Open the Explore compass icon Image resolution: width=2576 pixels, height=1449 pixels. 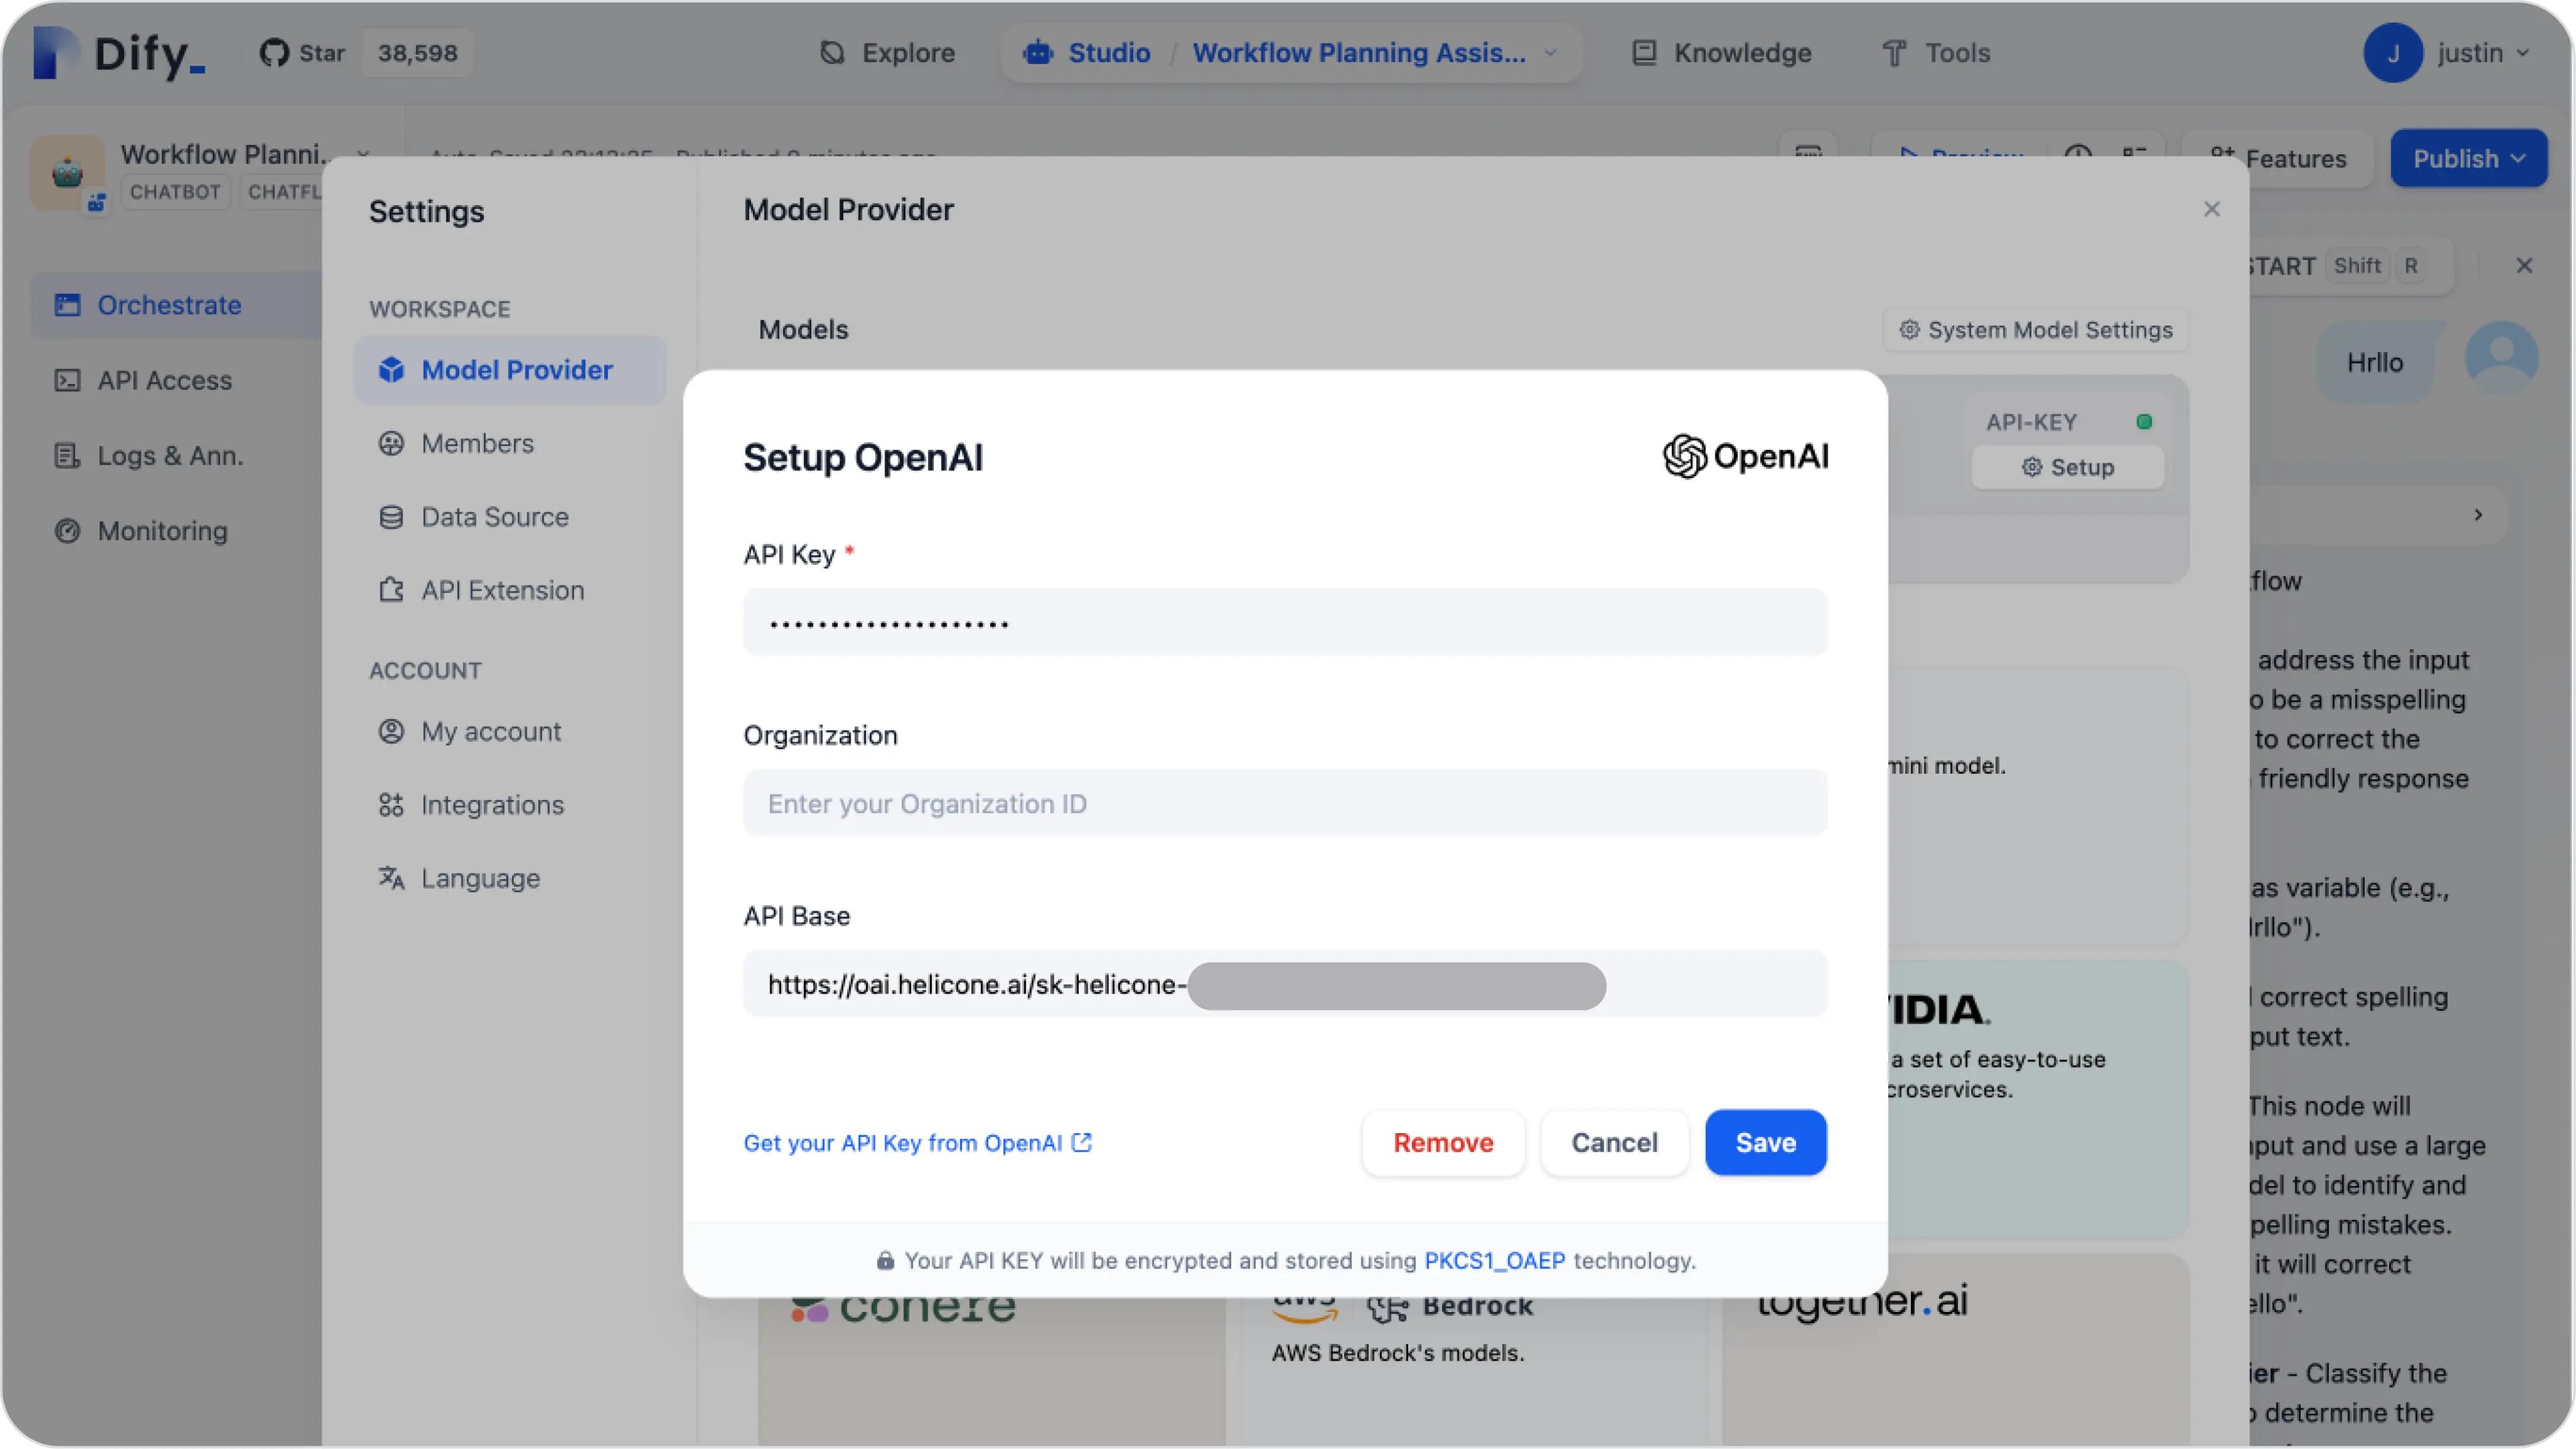coord(832,53)
